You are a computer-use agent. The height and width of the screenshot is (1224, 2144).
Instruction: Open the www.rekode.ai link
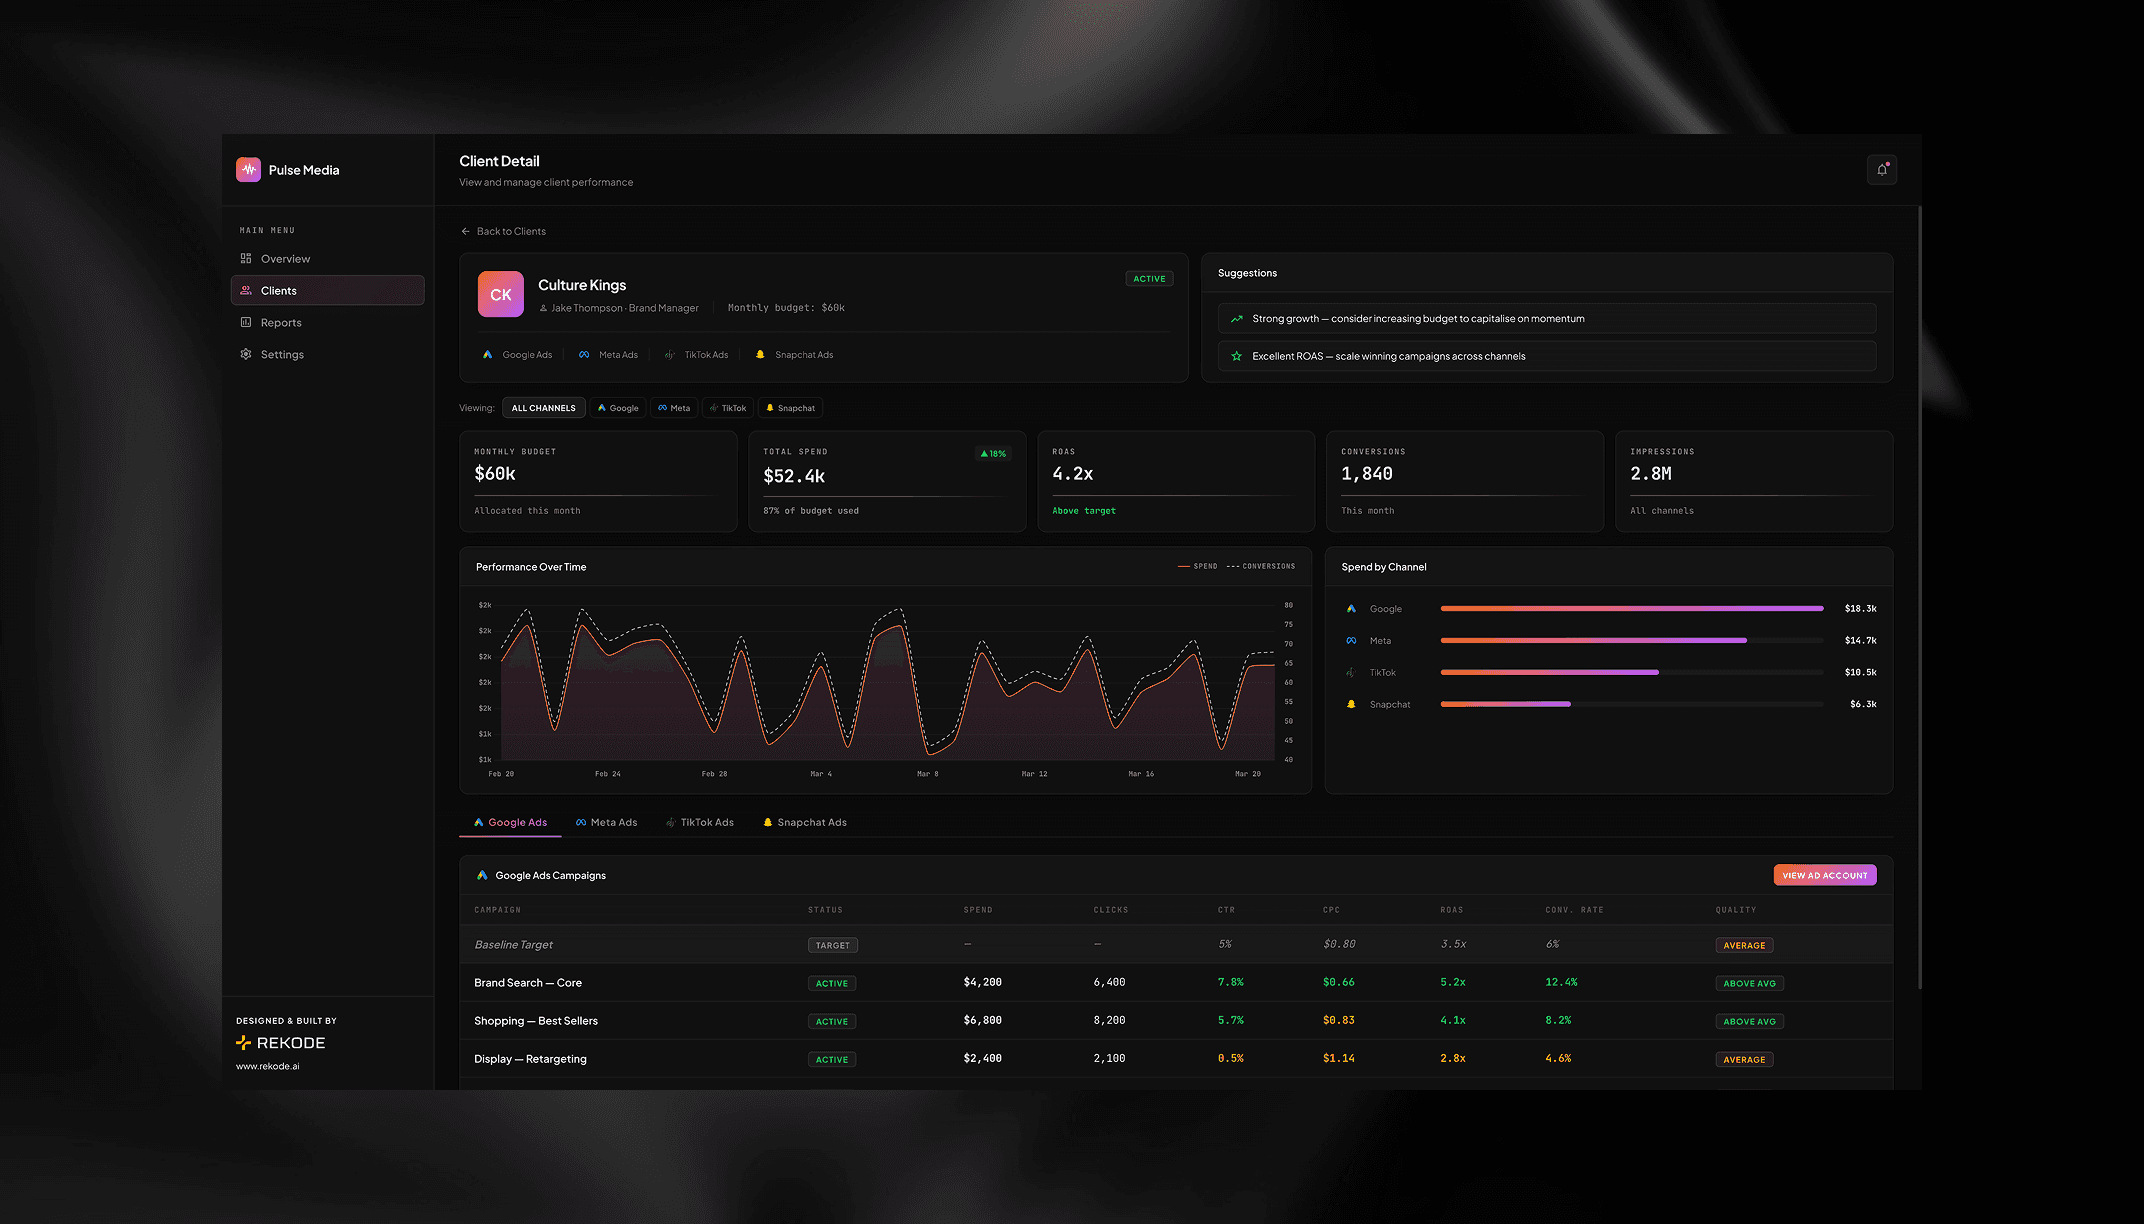(x=267, y=1067)
